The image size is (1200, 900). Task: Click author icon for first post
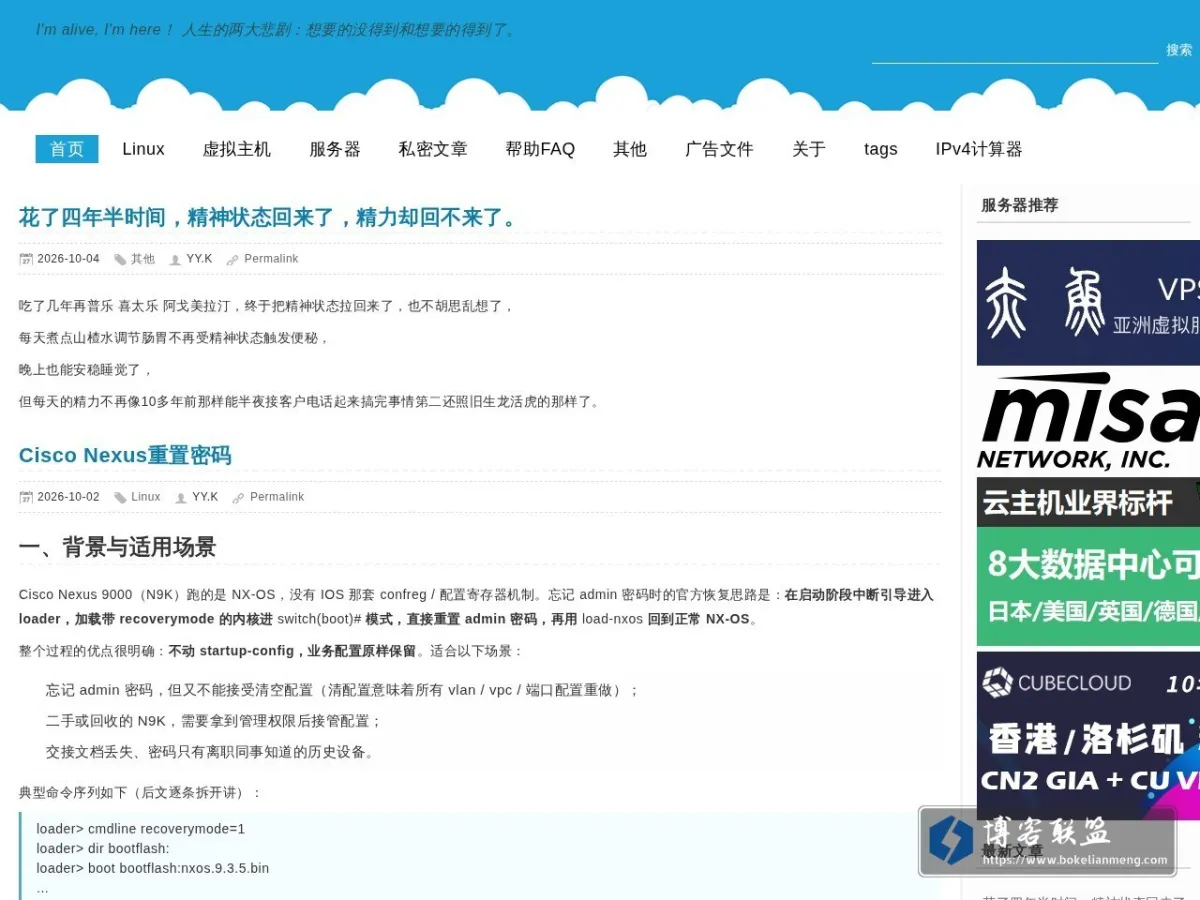click(175, 260)
